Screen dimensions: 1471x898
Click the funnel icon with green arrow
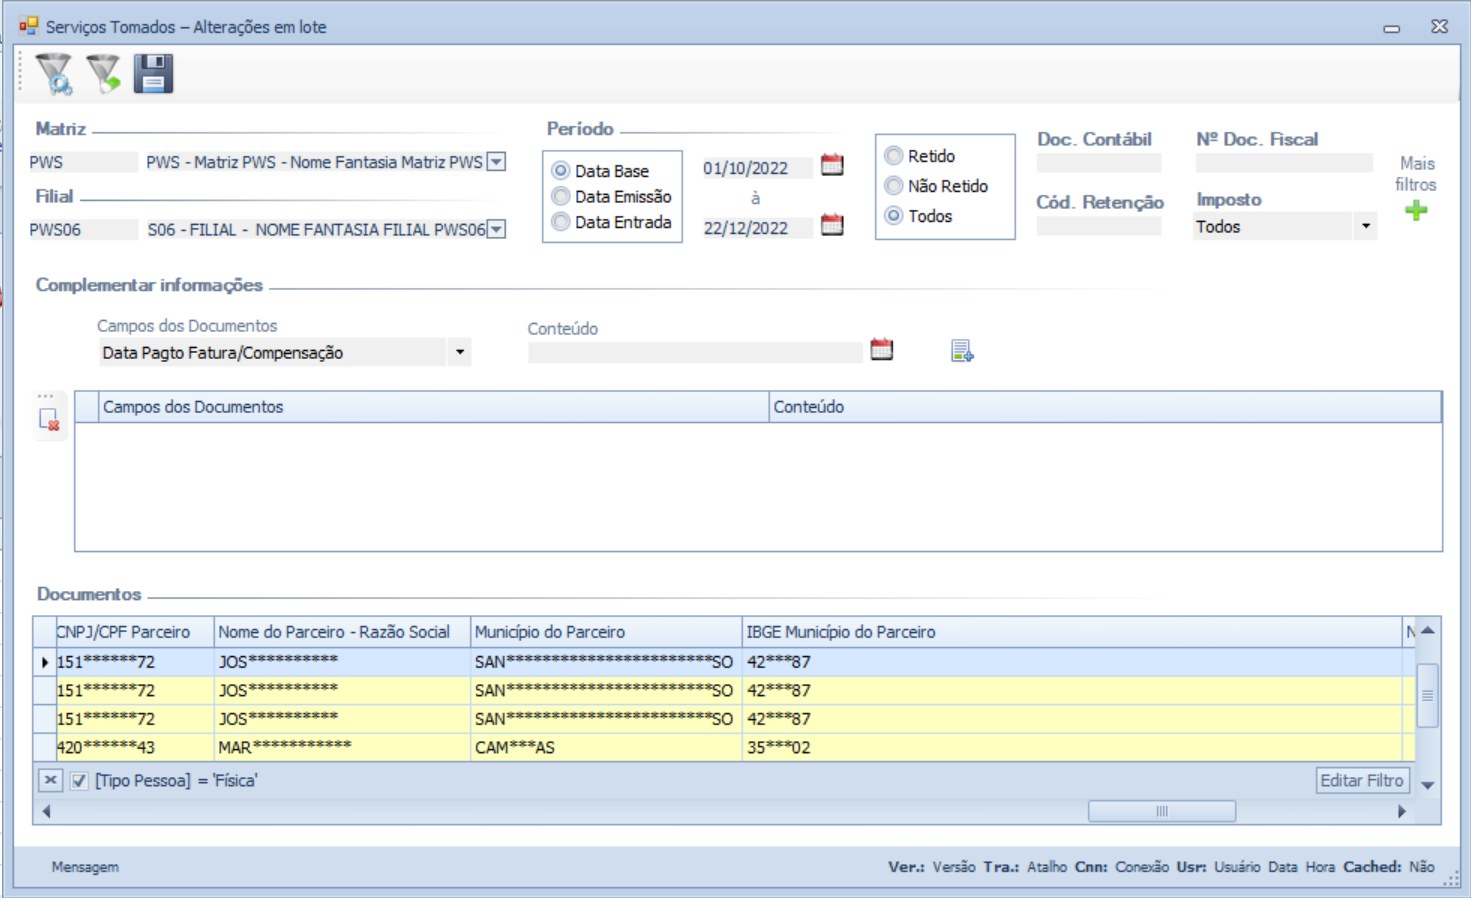point(103,74)
